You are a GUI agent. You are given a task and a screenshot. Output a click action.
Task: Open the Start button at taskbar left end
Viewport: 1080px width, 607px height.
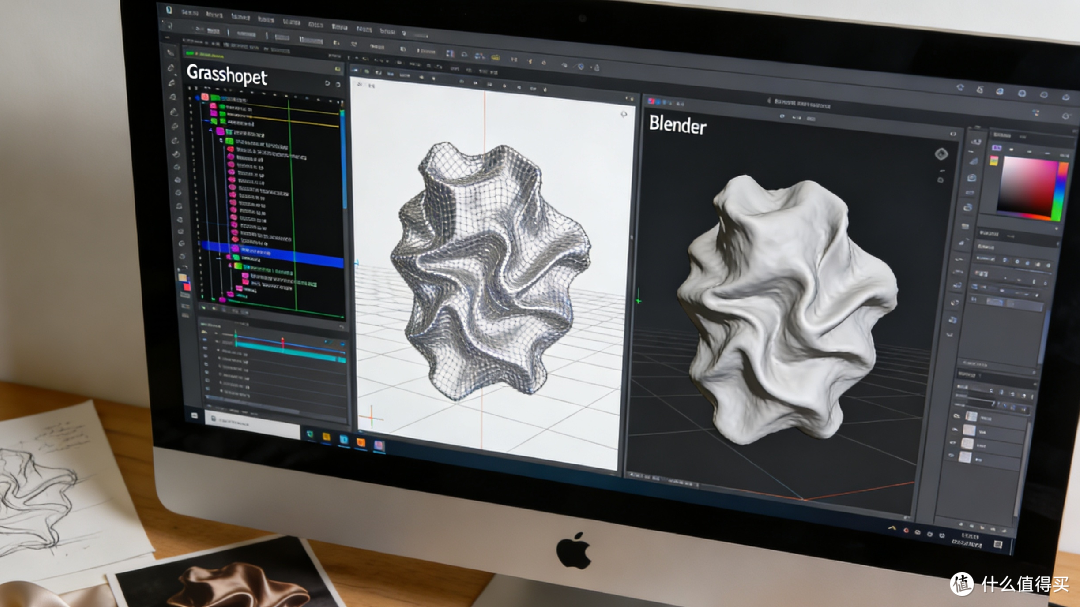click(194, 415)
